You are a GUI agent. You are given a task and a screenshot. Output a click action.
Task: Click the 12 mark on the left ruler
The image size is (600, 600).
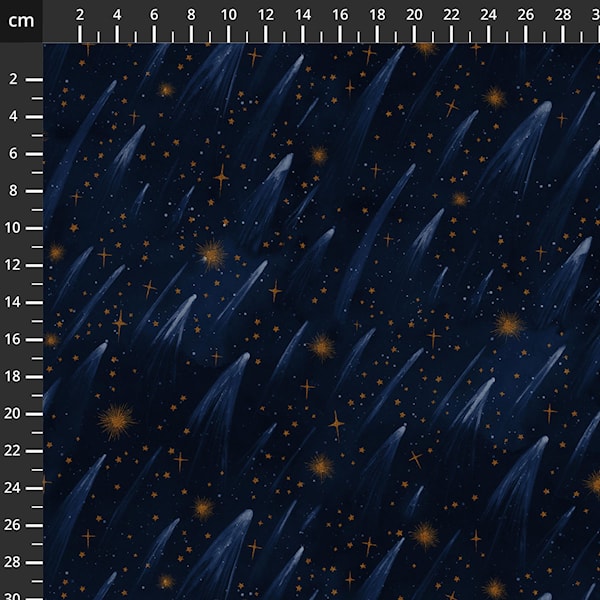(16, 265)
